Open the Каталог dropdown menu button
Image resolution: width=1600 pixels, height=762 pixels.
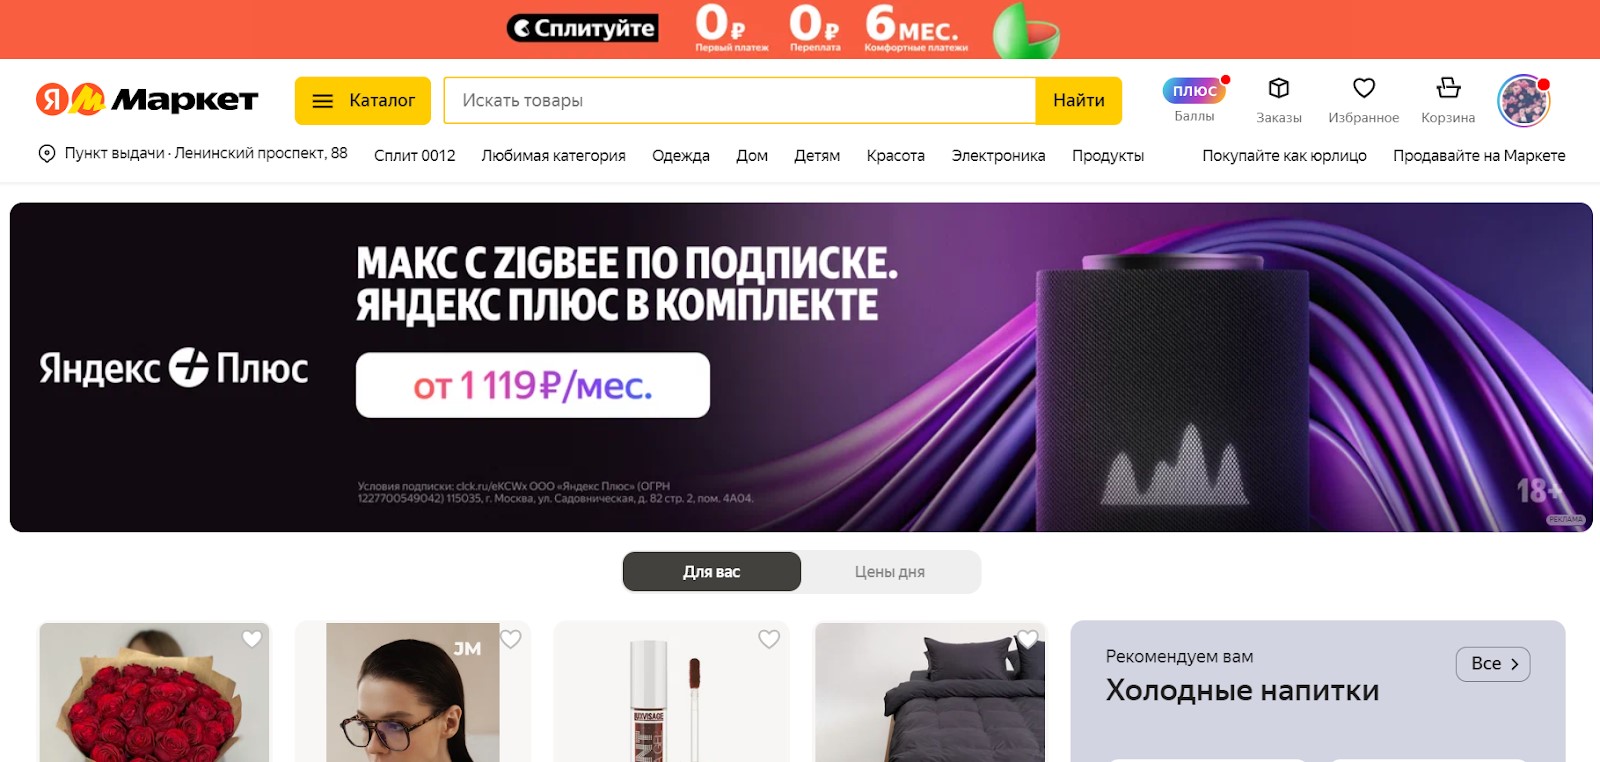click(x=363, y=101)
